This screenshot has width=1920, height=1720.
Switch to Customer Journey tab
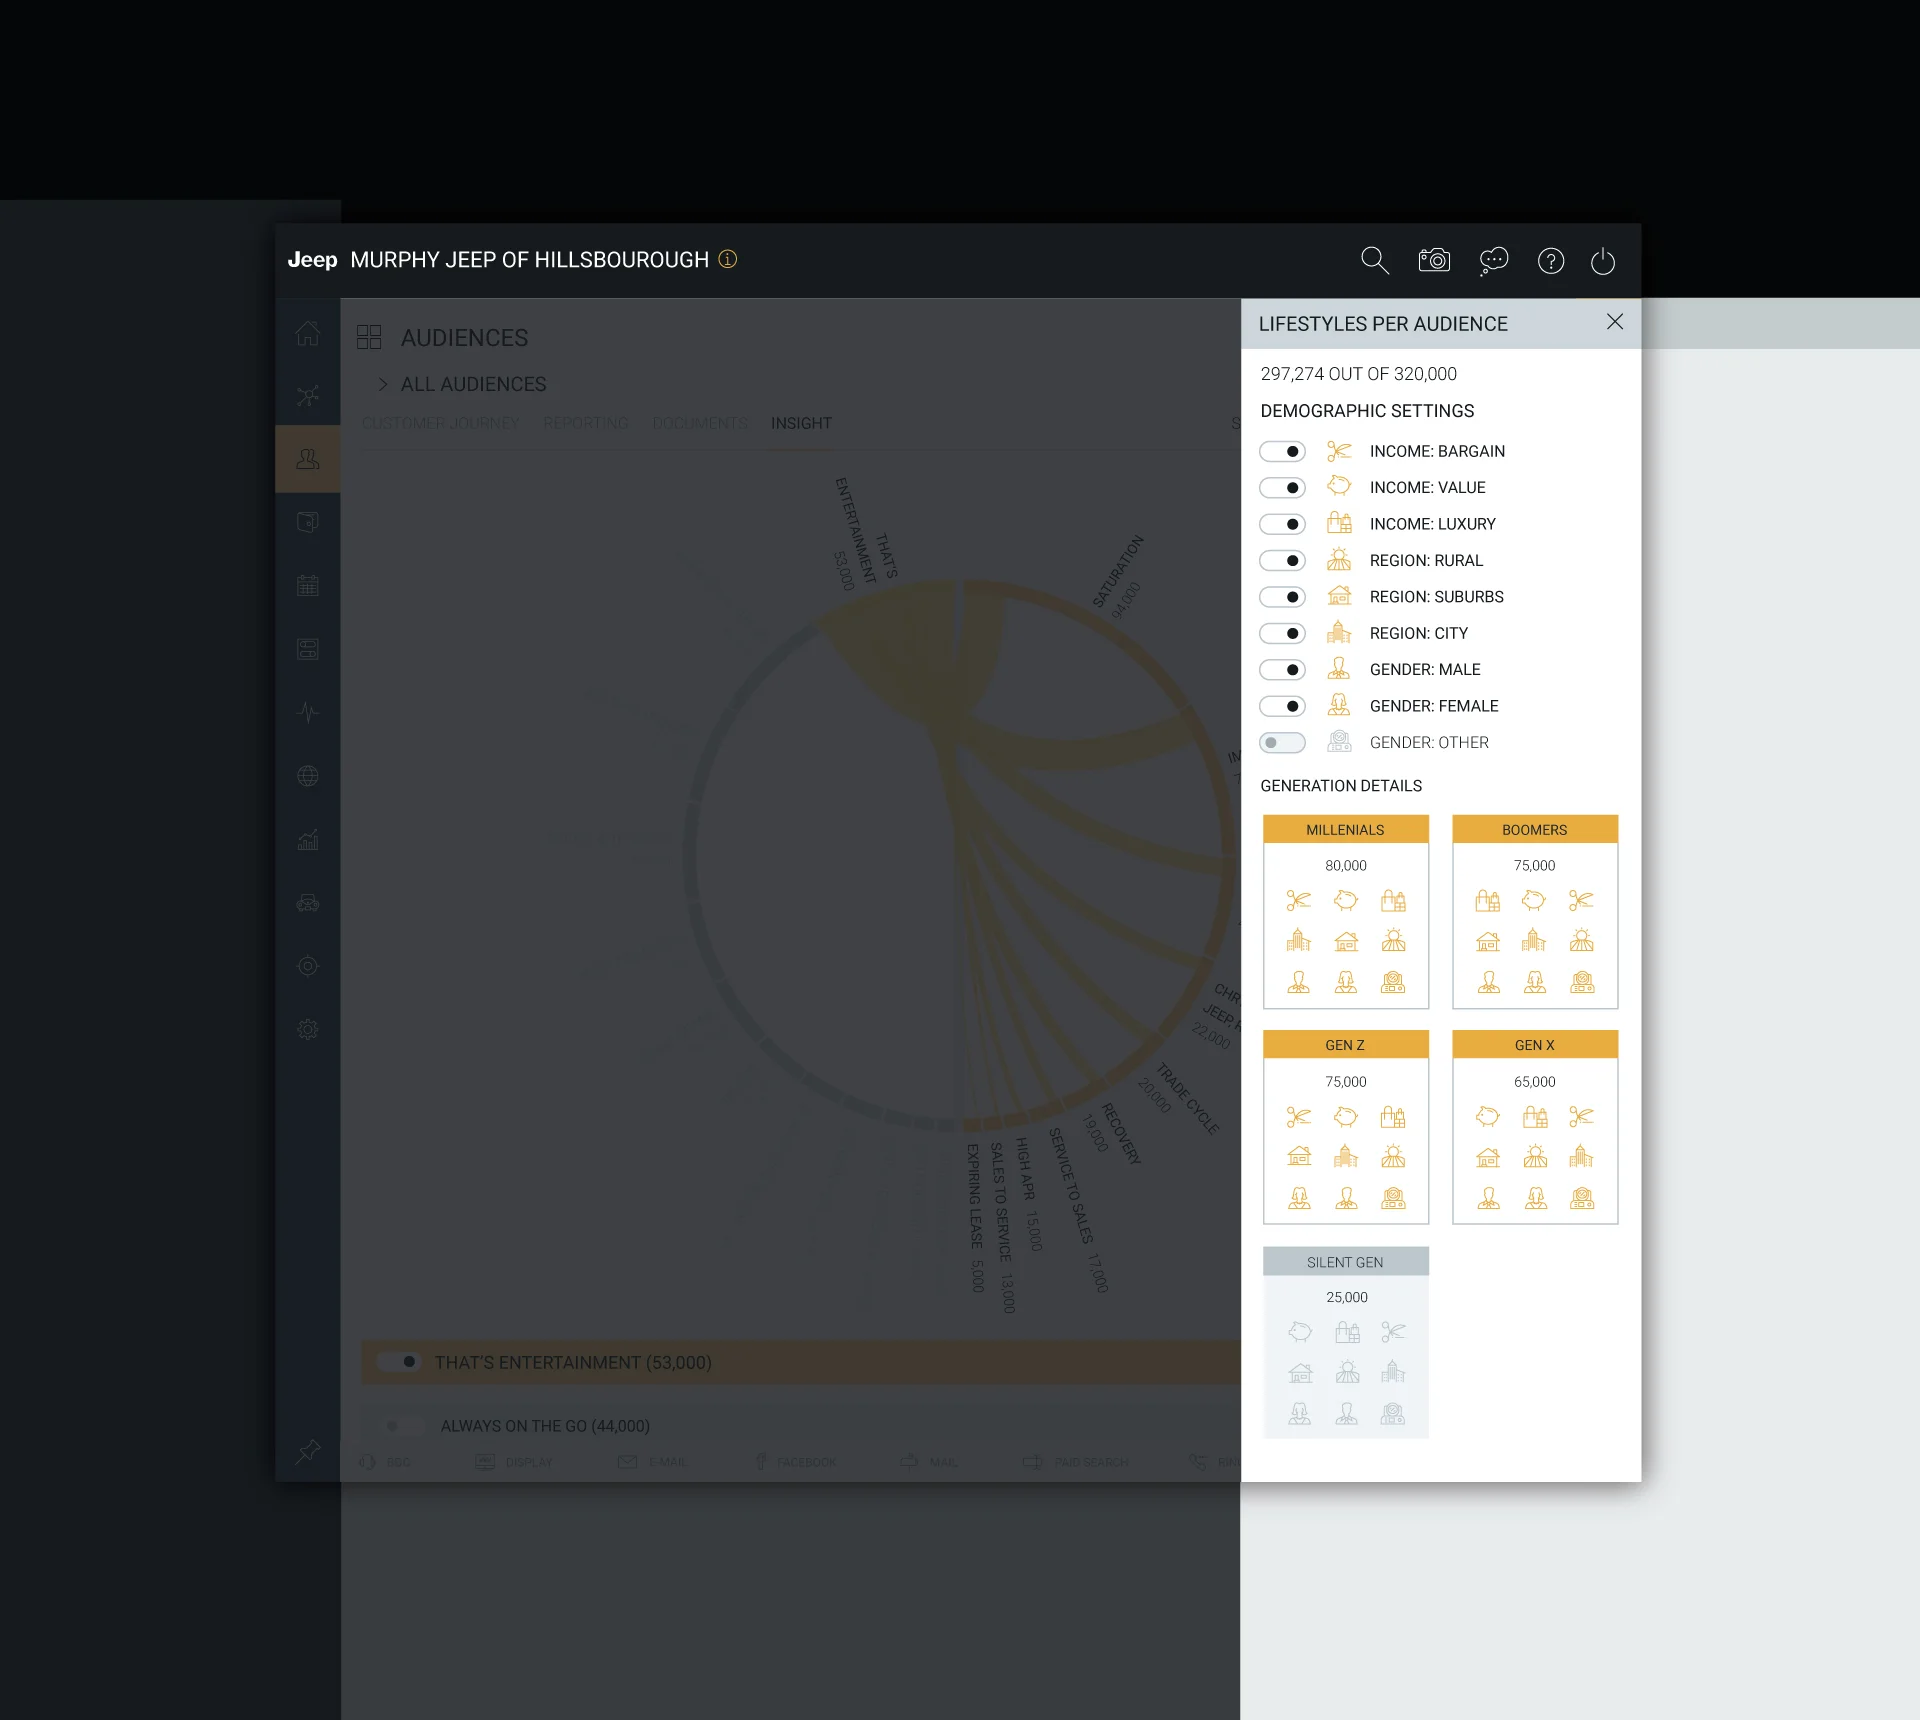440,424
